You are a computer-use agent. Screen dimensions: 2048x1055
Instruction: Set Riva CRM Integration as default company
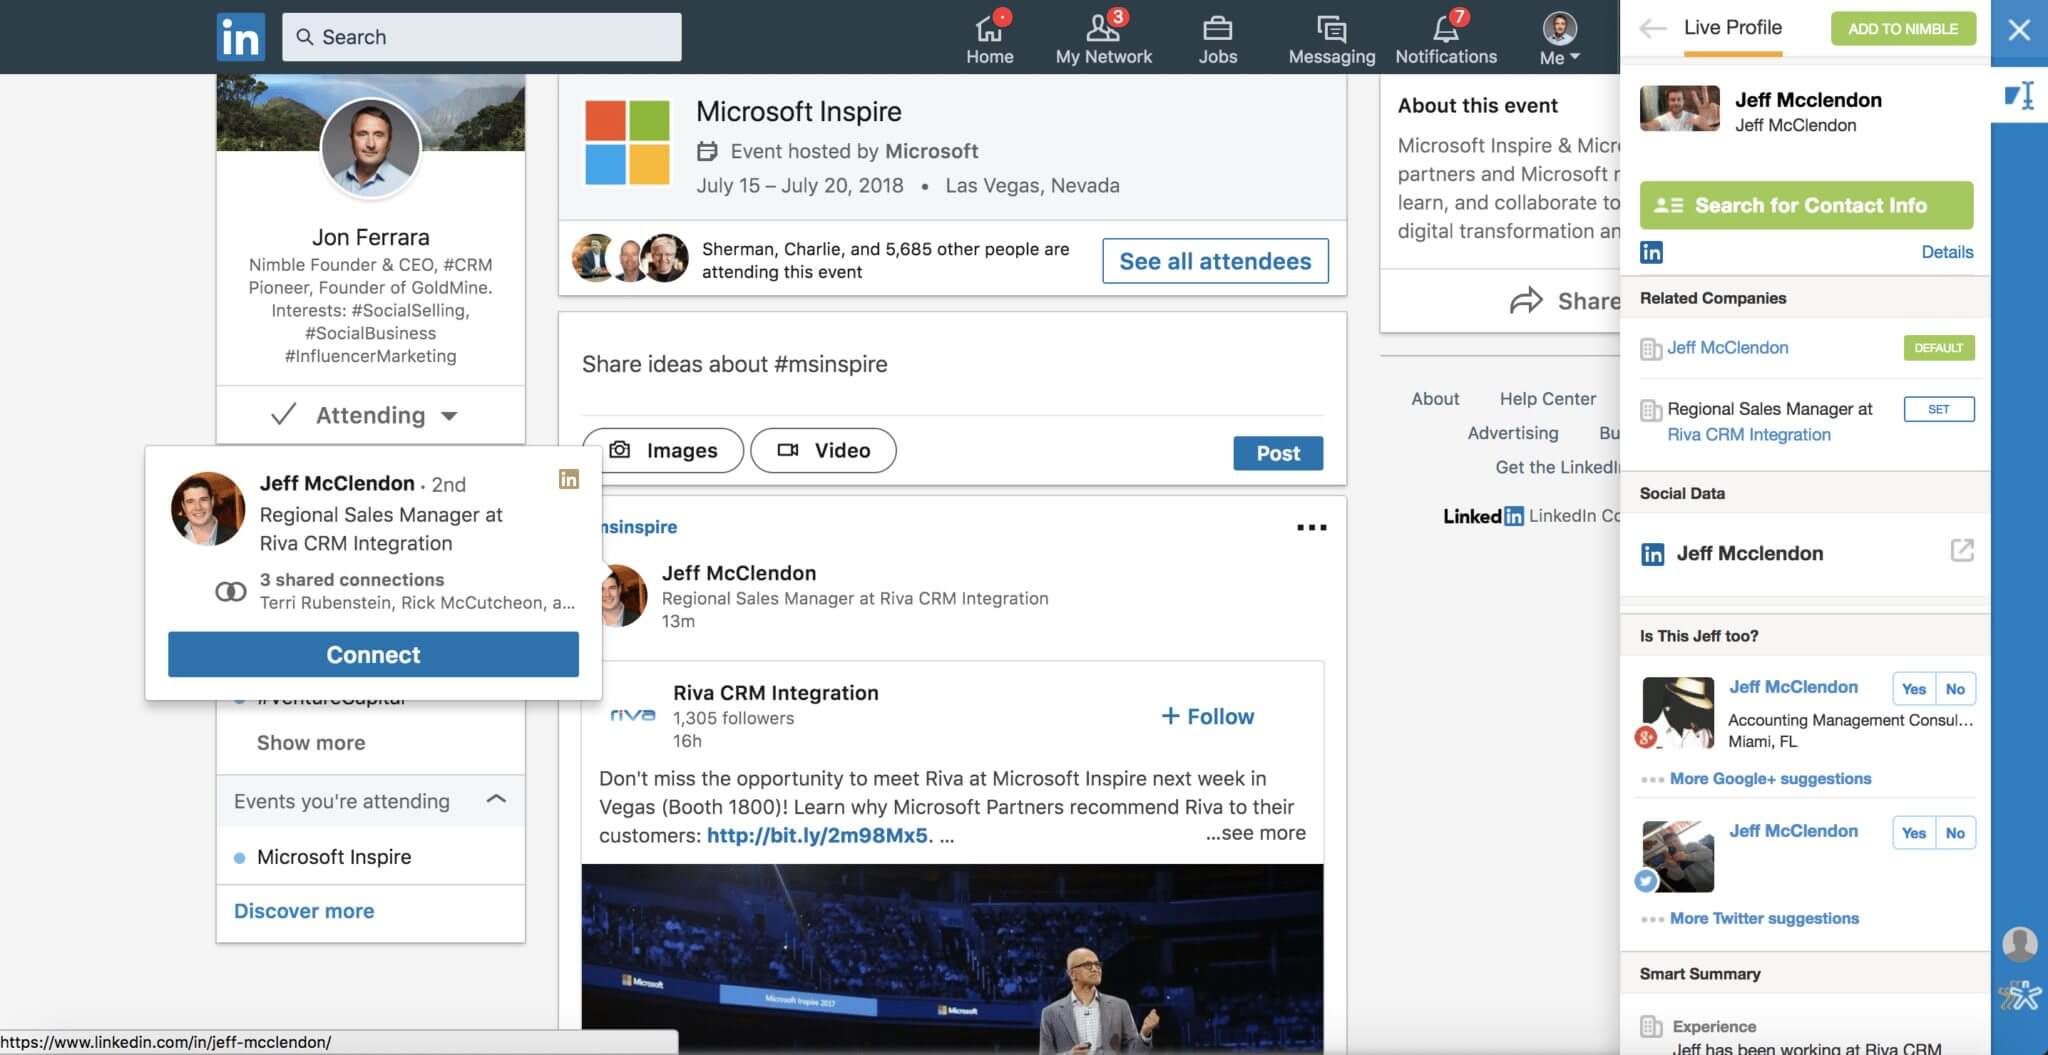point(1938,409)
